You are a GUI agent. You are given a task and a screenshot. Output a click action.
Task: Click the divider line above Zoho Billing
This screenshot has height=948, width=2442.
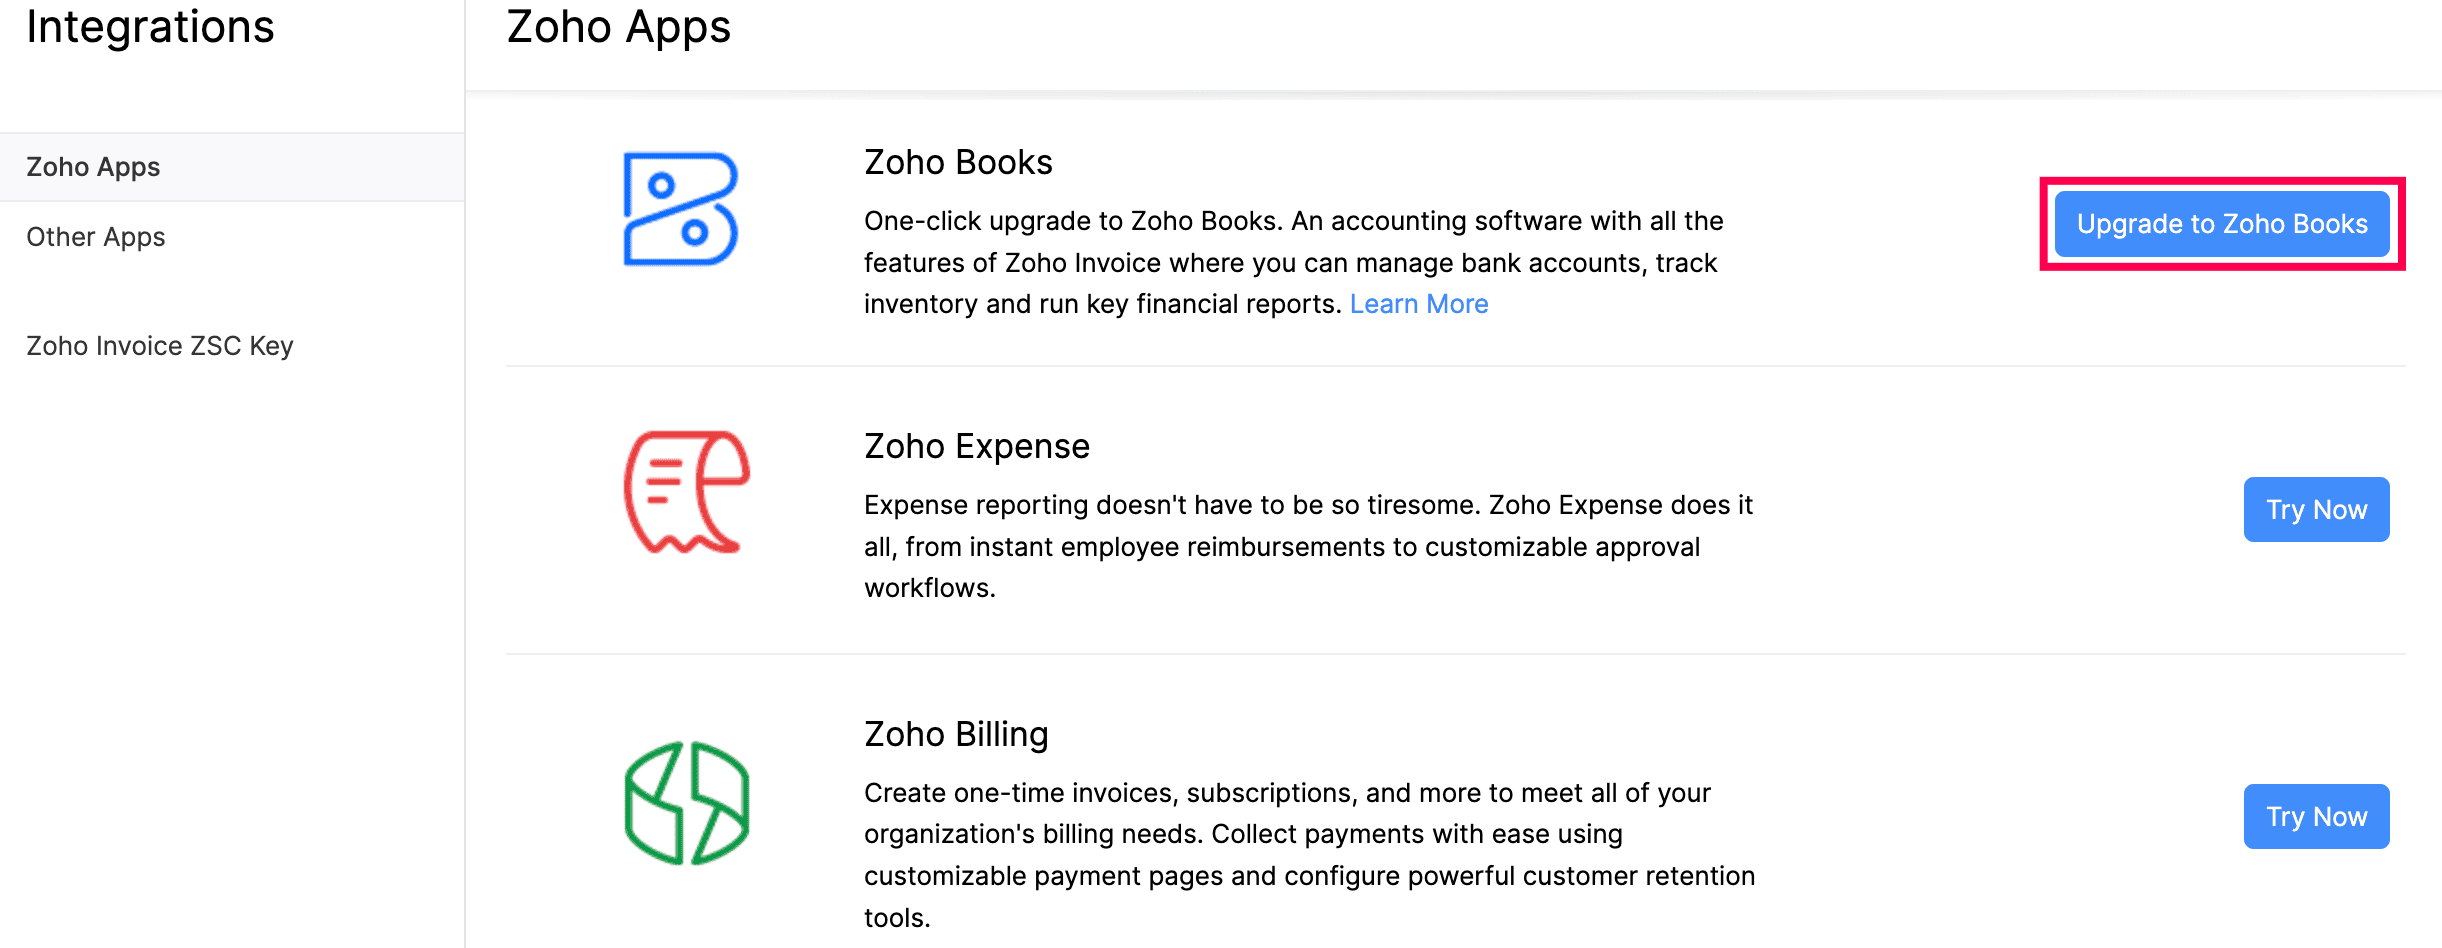click(1455, 654)
